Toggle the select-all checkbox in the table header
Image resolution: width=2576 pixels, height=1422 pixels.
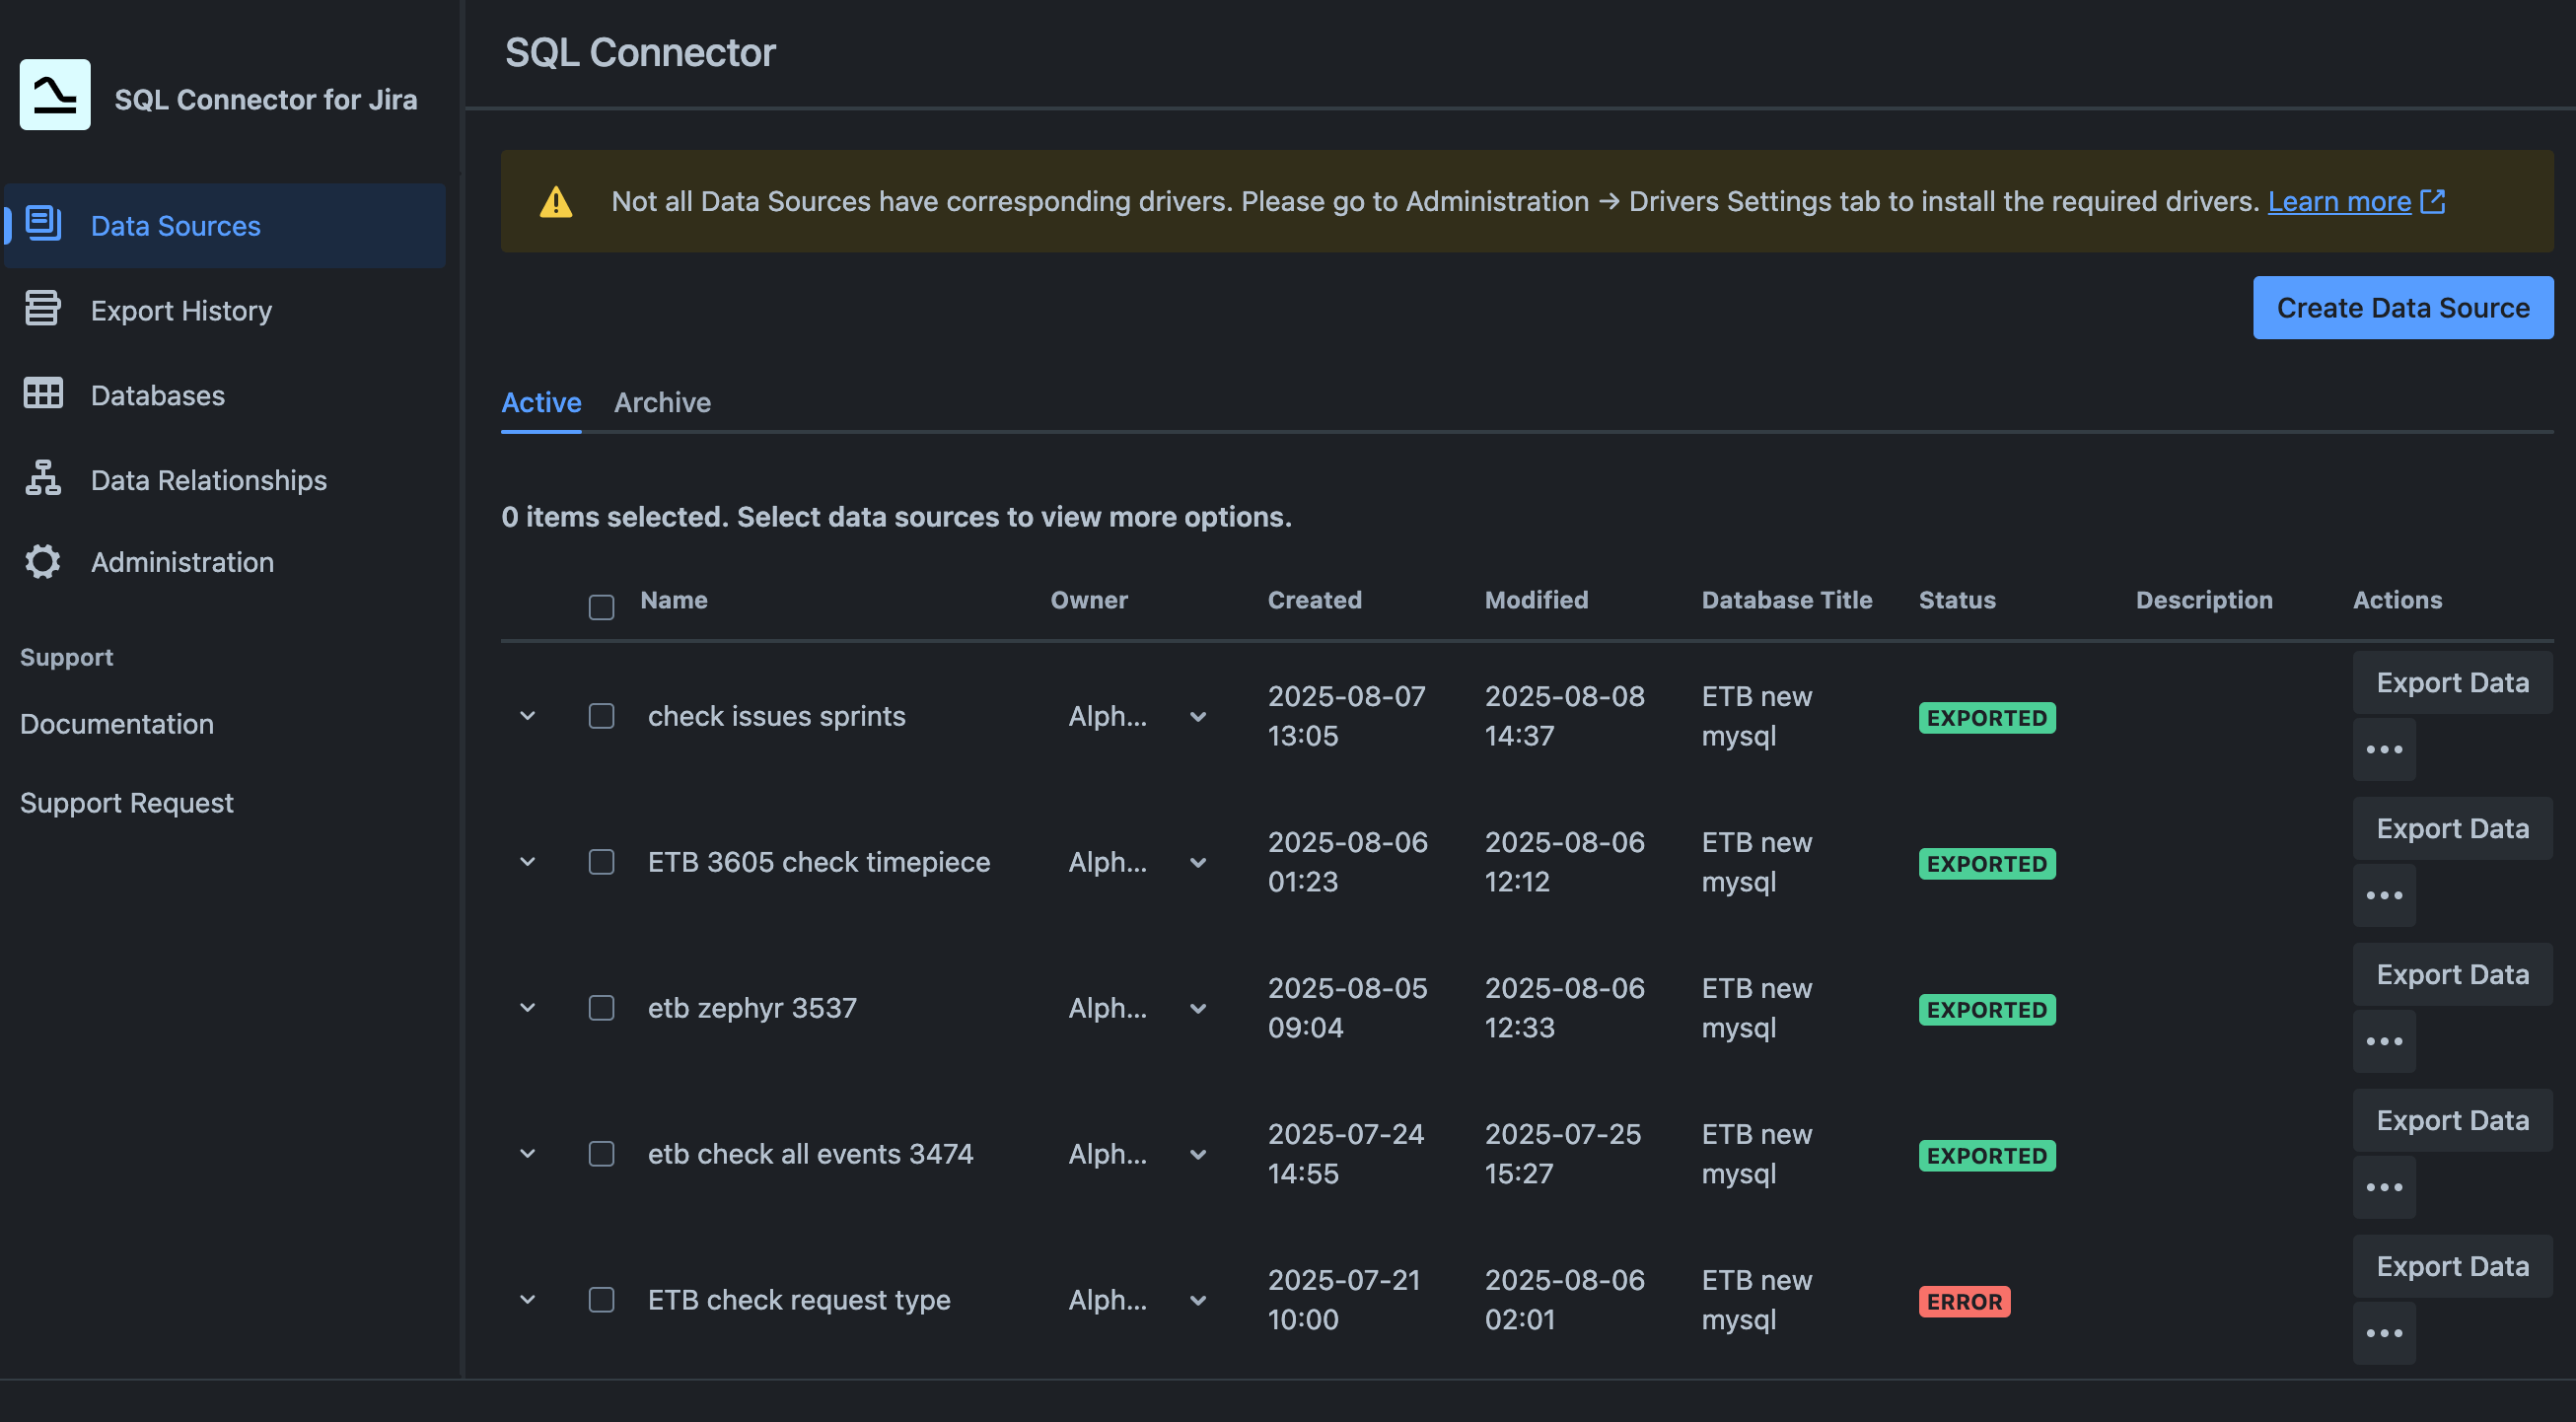601,606
